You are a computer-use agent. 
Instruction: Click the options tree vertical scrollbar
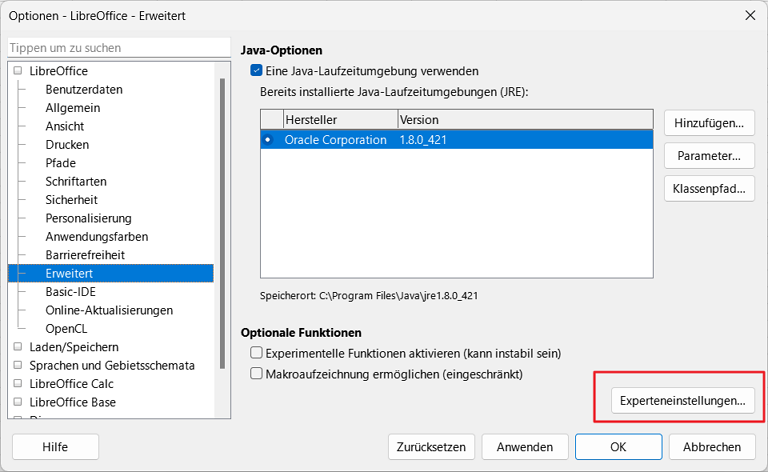(x=222, y=223)
